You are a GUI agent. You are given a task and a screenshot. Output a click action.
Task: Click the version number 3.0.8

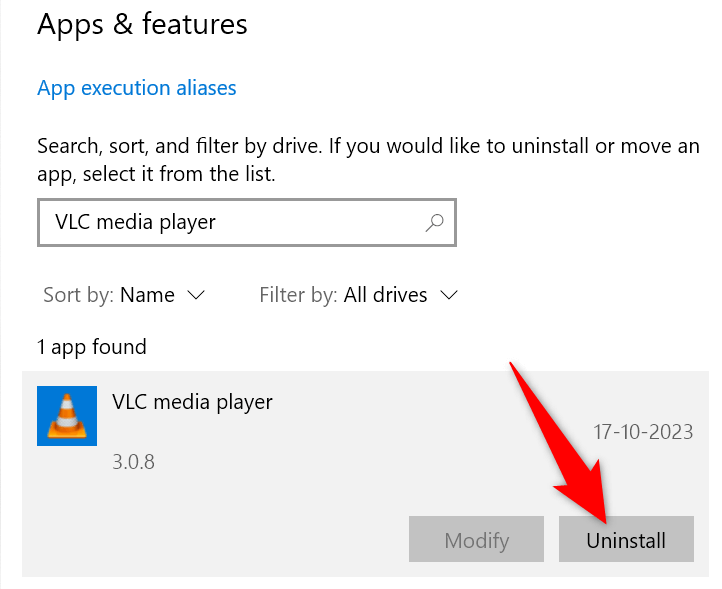click(x=133, y=462)
